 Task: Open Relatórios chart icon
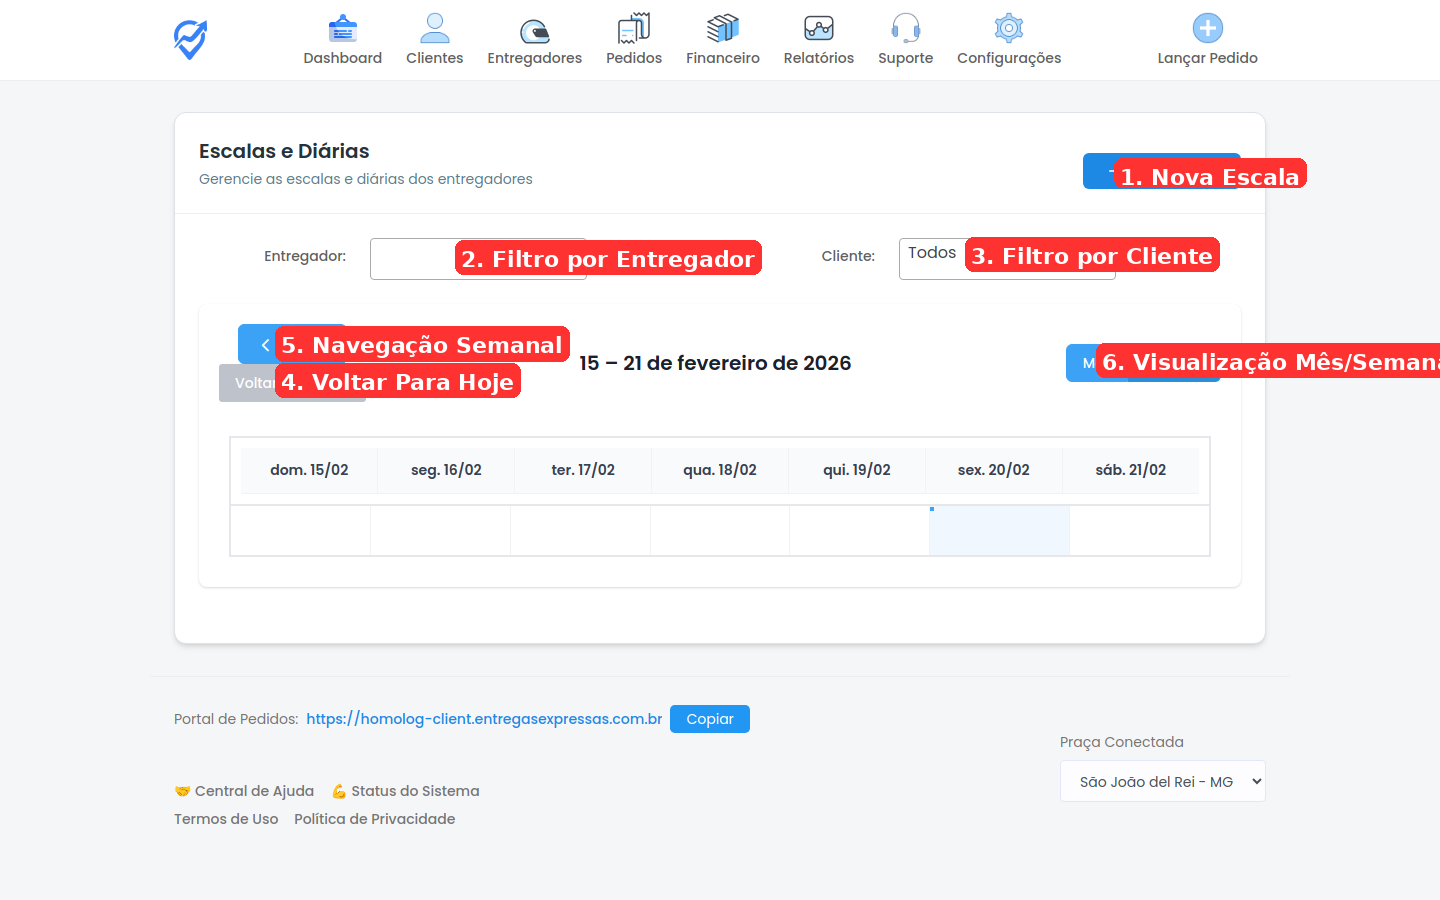[x=818, y=29]
